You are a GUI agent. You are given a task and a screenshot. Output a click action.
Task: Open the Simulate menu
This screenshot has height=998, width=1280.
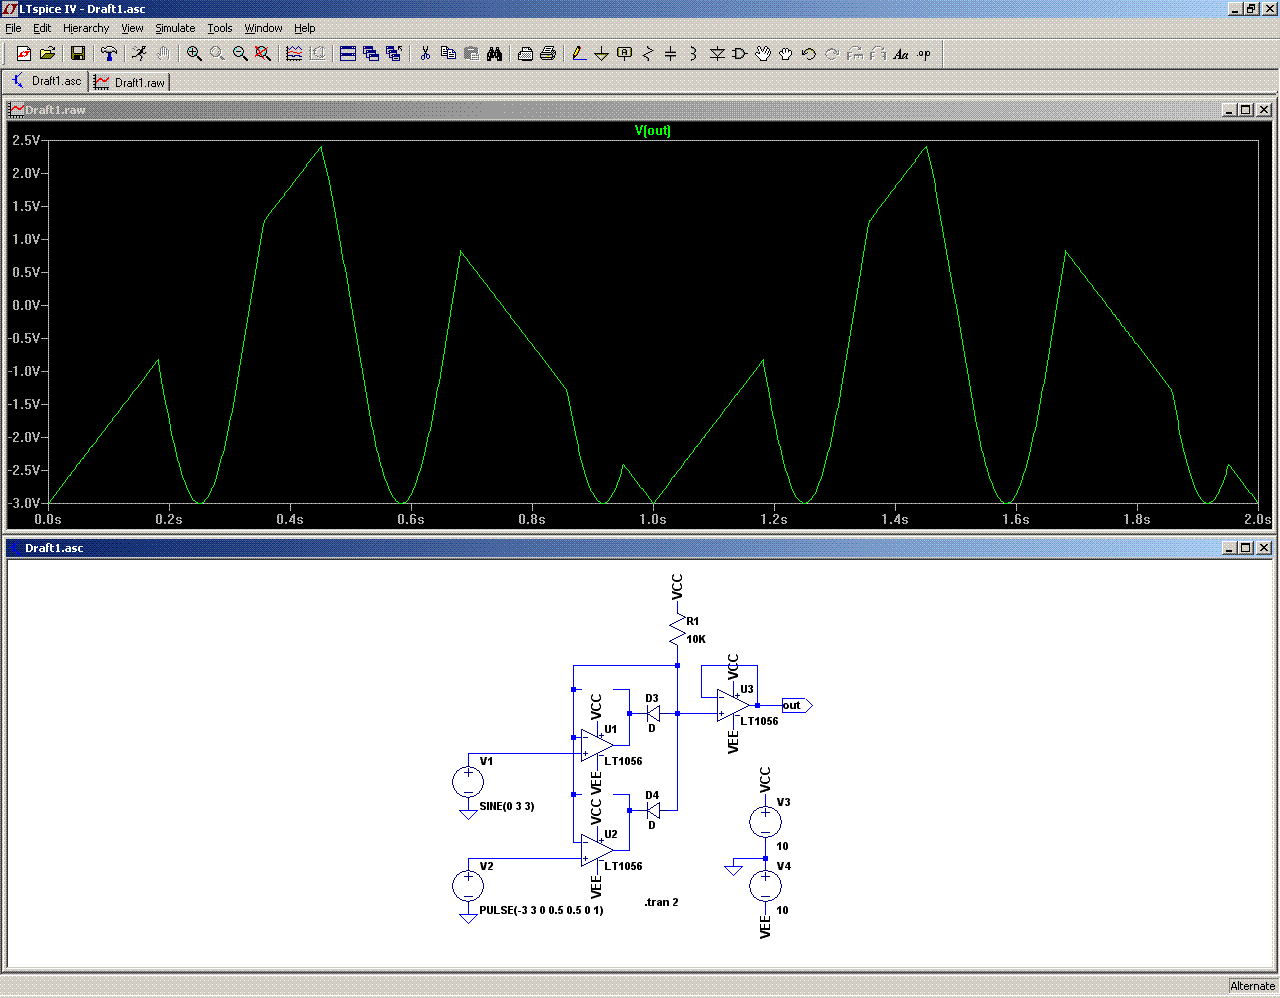[175, 28]
